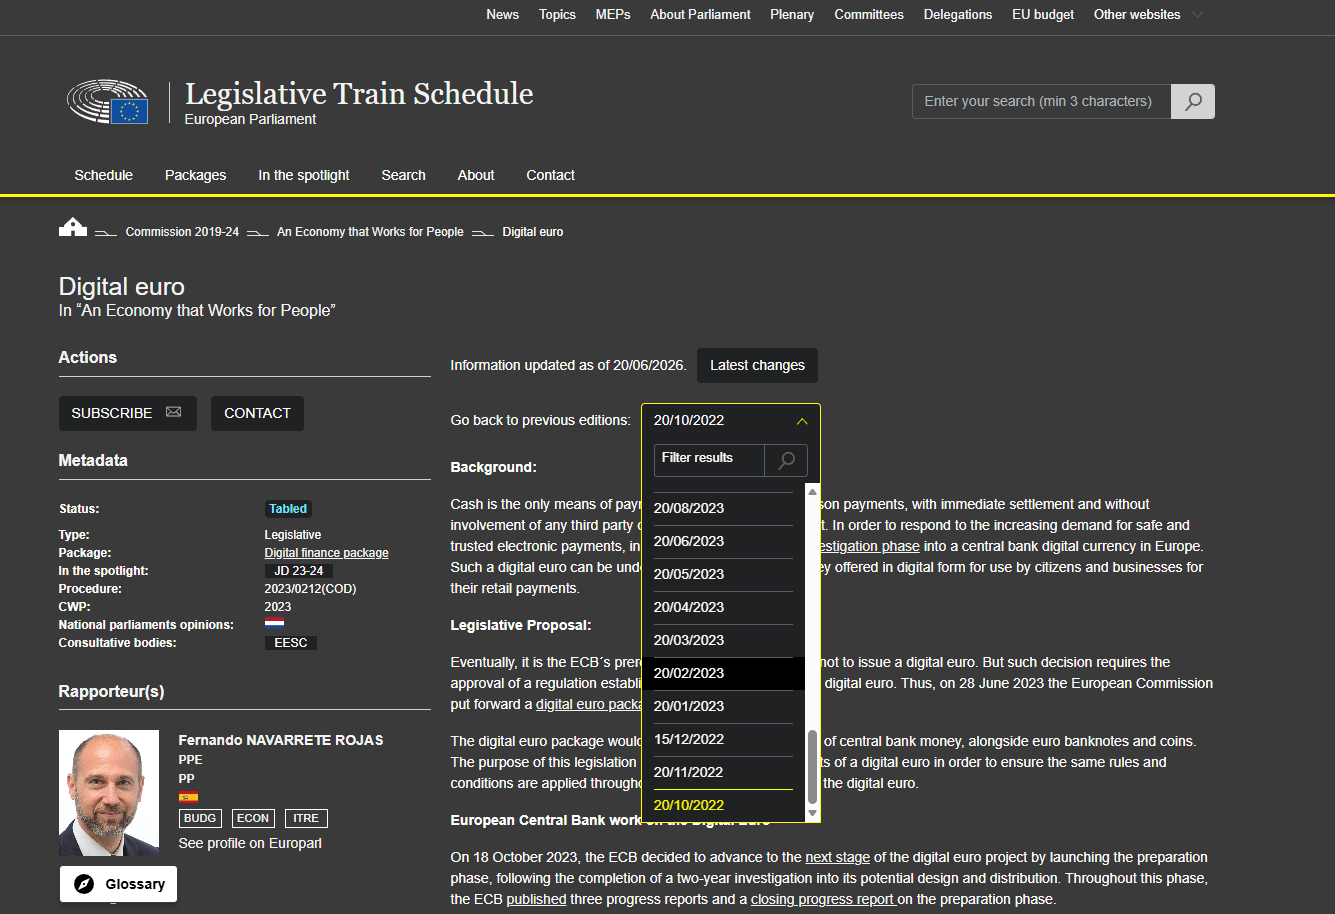1335x914 pixels.
Task: Click the Netherlands flag for national opinions
Action: click(x=274, y=624)
